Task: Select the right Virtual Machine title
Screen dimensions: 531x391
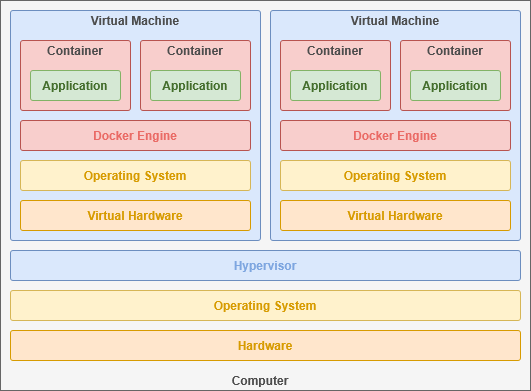Action: (x=395, y=21)
